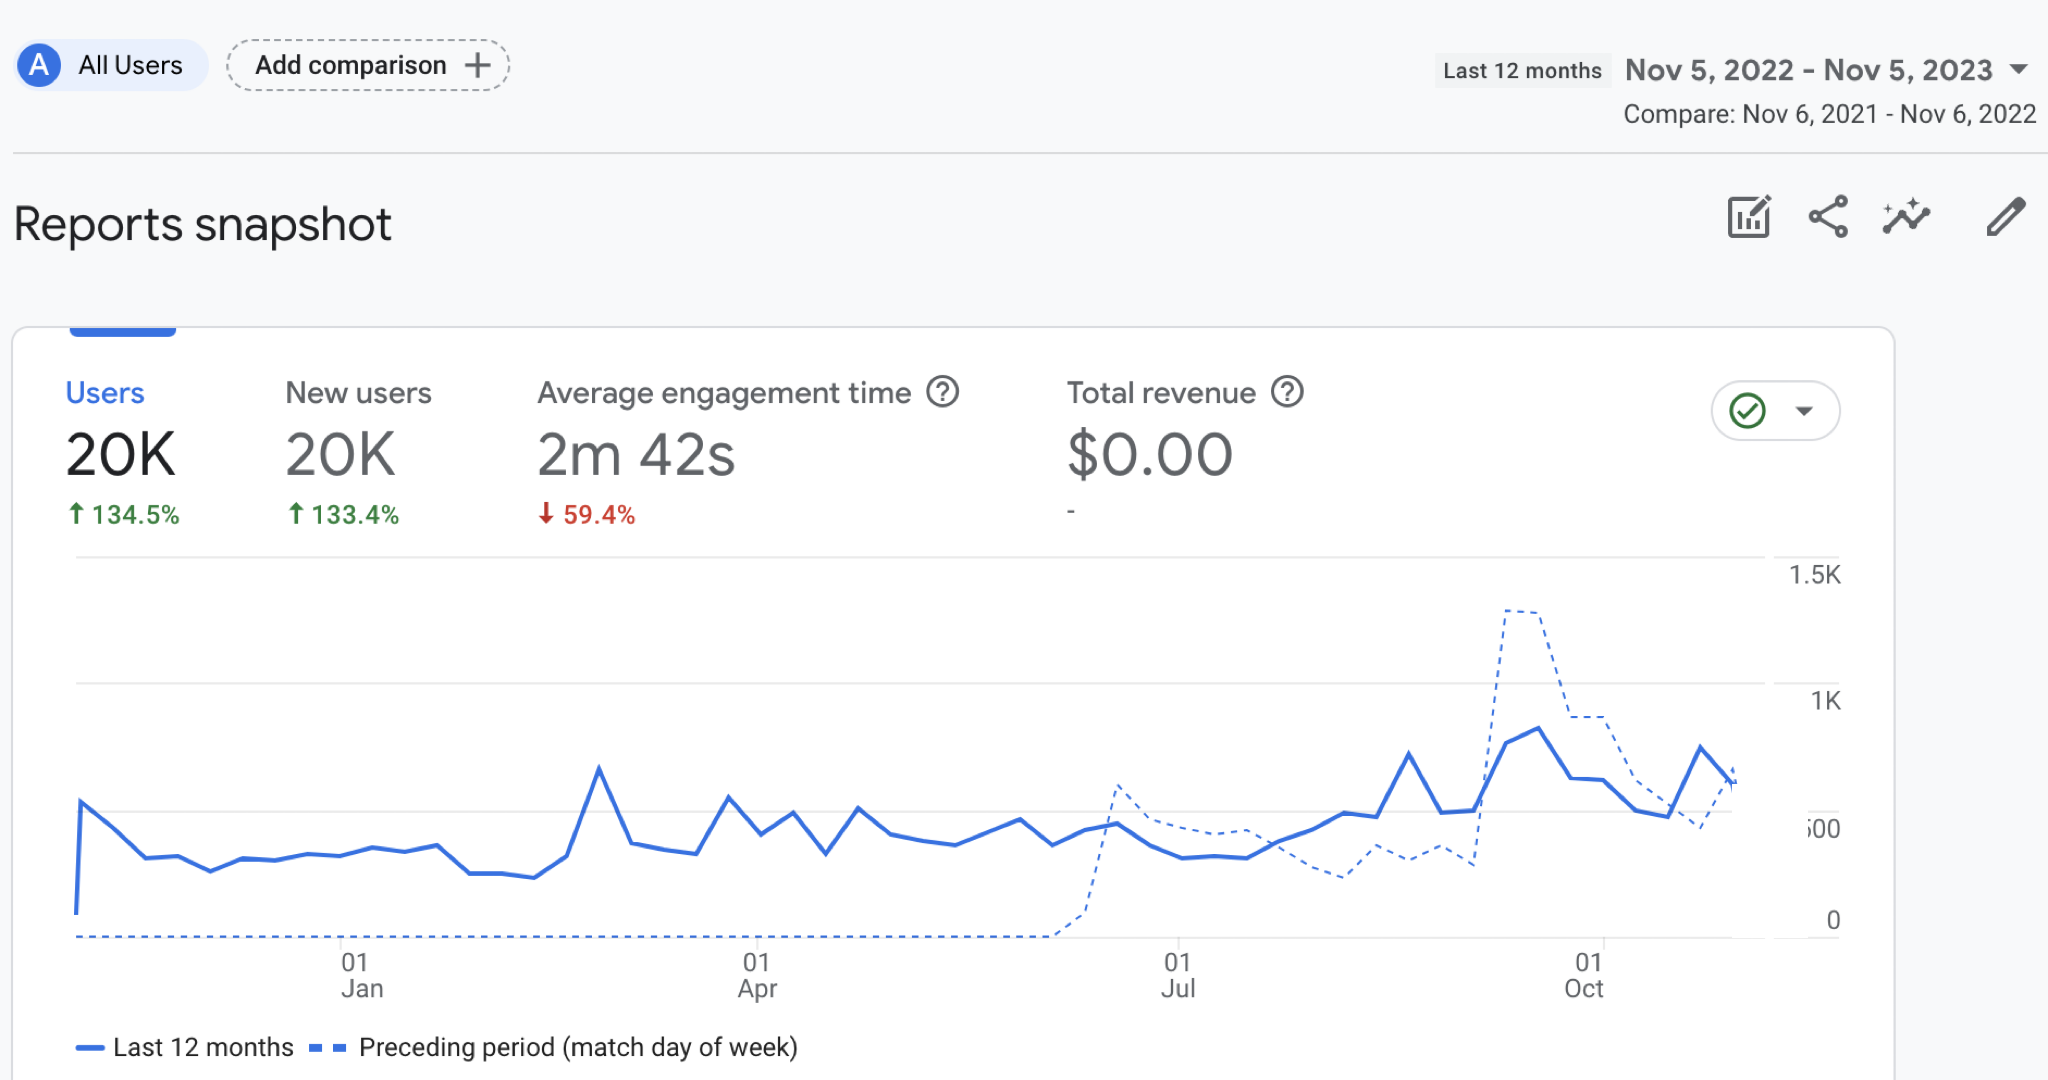Open the data quality status dropdown arrow
Viewport: 2048px width, 1080px height.
click(x=1804, y=411)
